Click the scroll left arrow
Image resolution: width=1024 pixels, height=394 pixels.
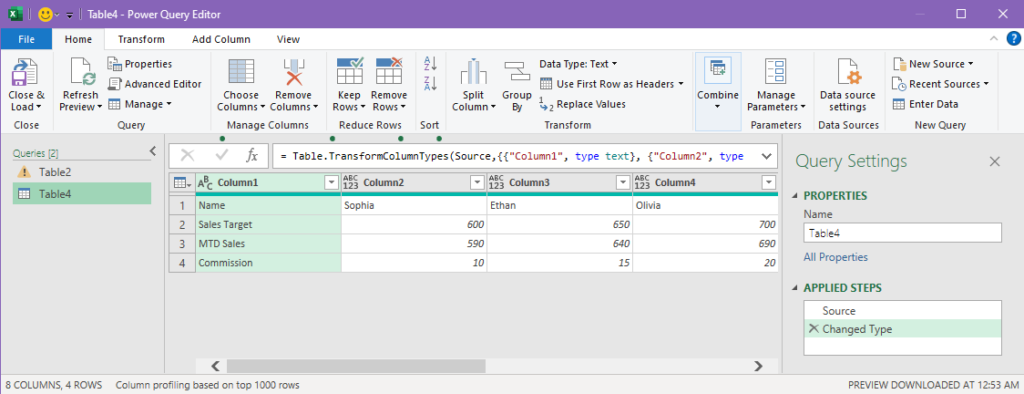point(216,366)
